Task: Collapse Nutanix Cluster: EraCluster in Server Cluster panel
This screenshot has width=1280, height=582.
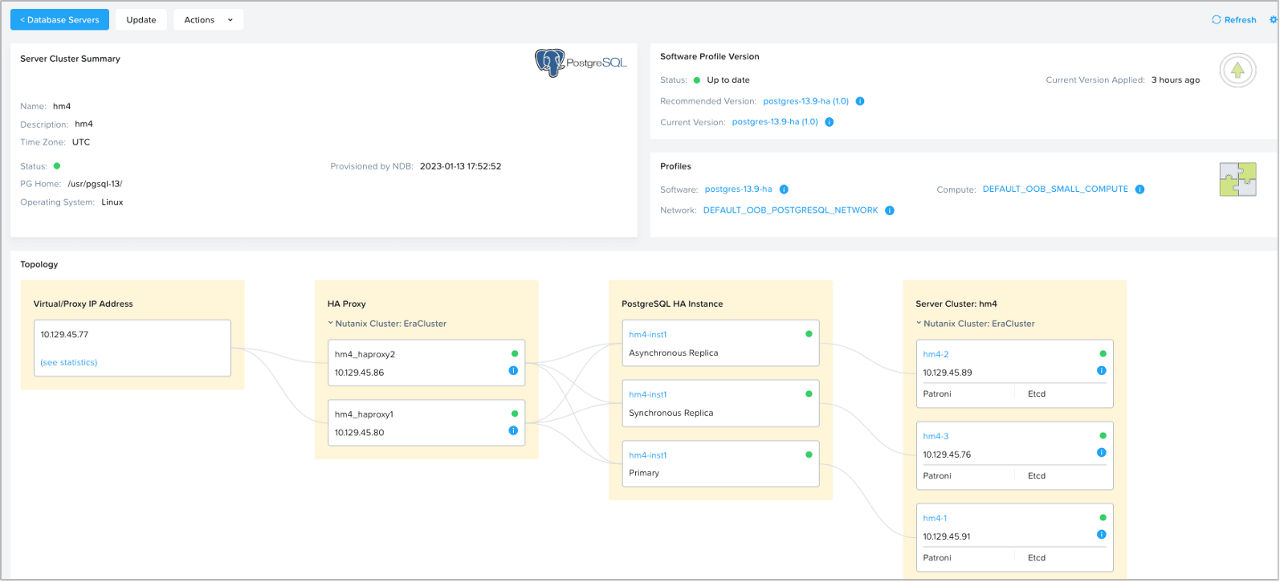Action: click(918, 323)
